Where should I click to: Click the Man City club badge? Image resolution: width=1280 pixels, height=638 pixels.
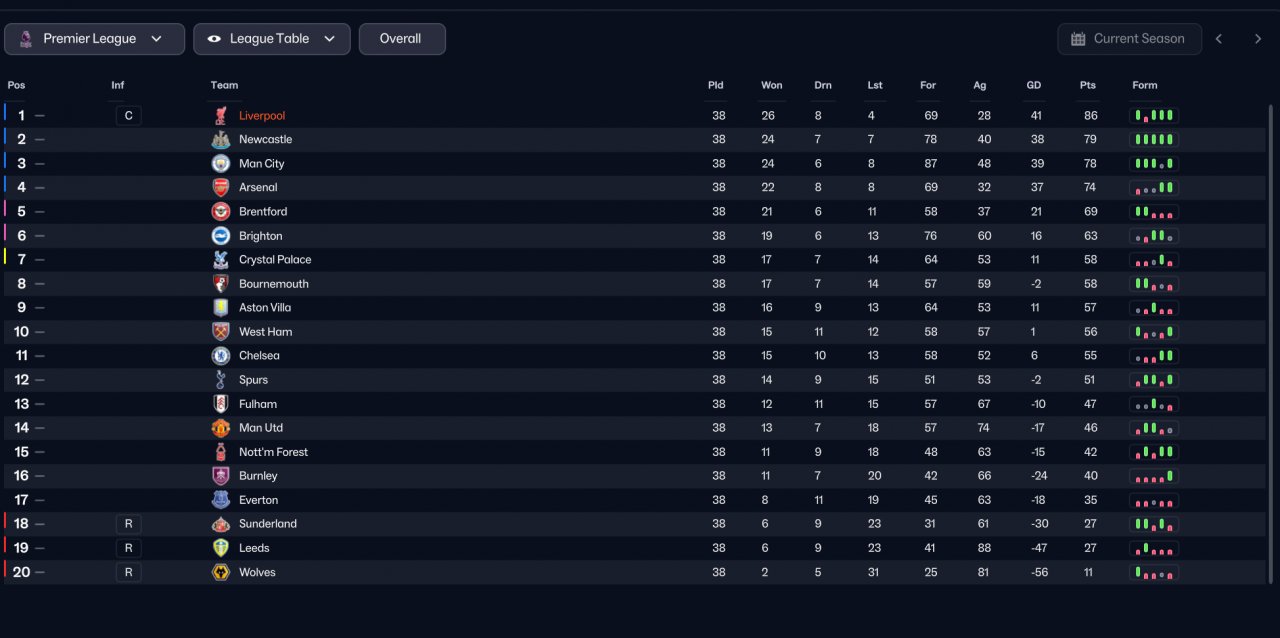coord(221,164)
